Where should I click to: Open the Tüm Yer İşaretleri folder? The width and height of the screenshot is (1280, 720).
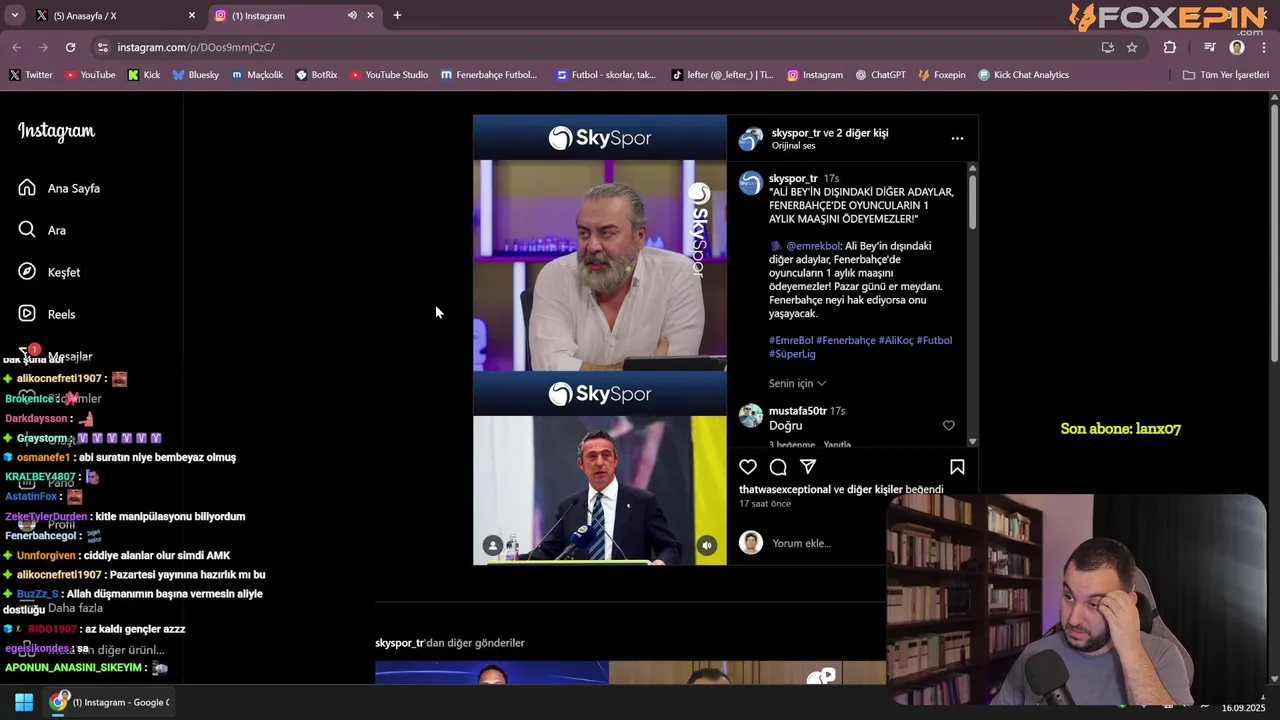(x=1226, y=75)
